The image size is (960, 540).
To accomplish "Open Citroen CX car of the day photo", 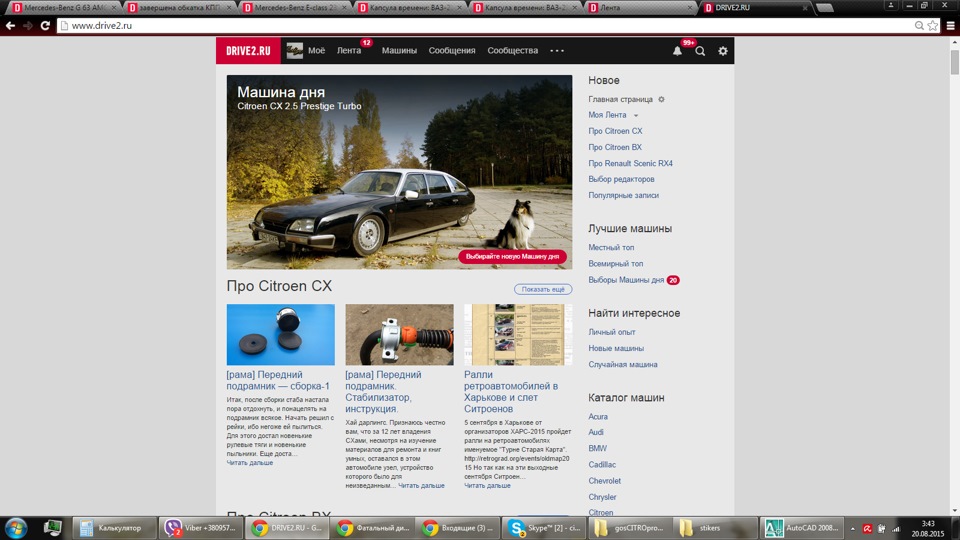I will click(399, 172).
